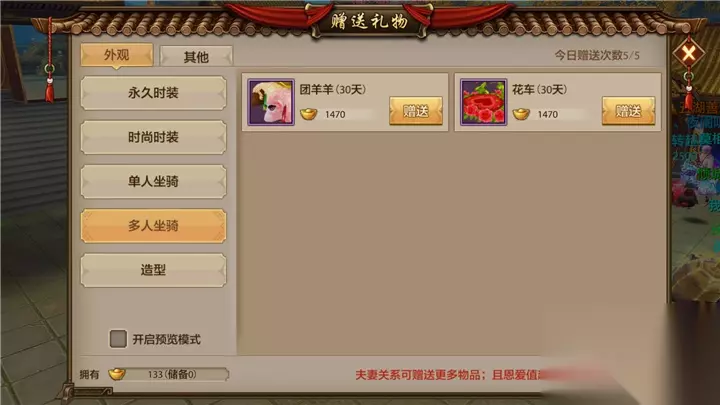The height and width of the screenshot is (405, 720).
Task: Click the 团羊羊(30天) item name
Action: click(x=333, y=89)
